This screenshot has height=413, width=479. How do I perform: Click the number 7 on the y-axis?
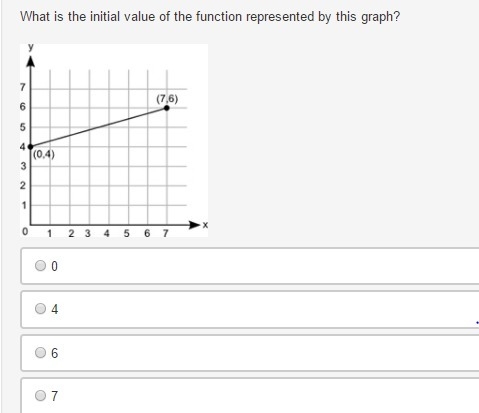coord(22,87)
